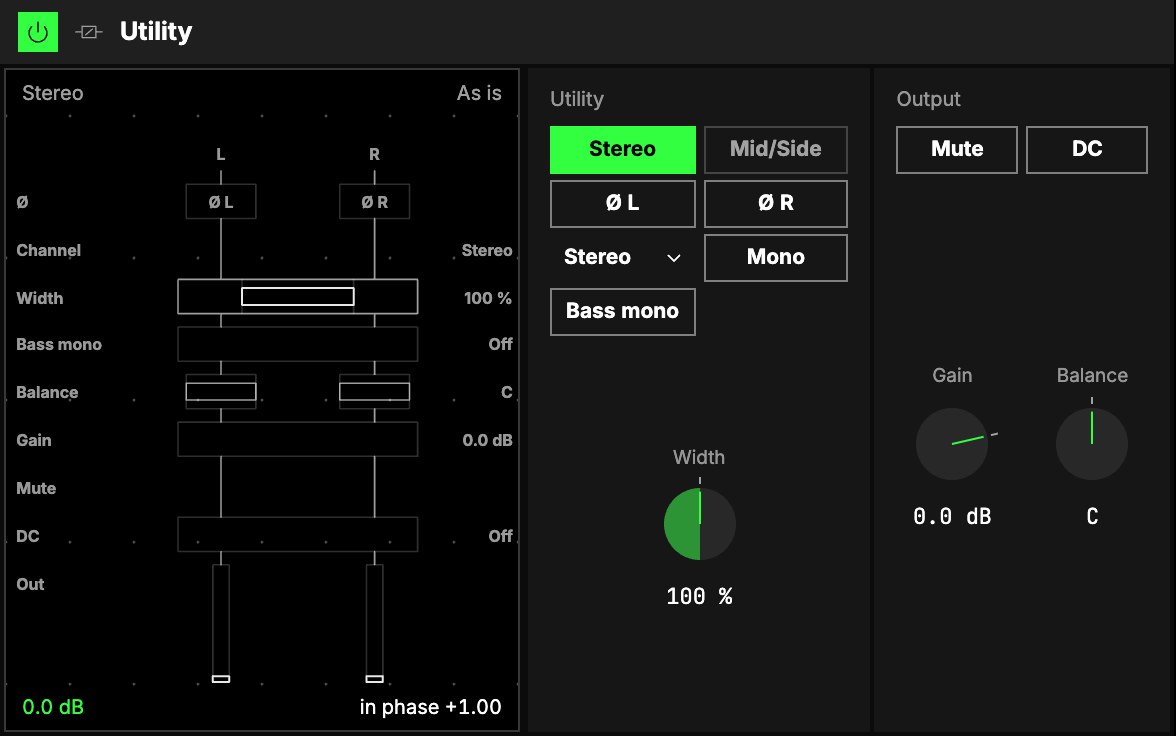Click the Balance row C value
The width and height of the screenshot is (1176, 736).
tap(507, 392)
